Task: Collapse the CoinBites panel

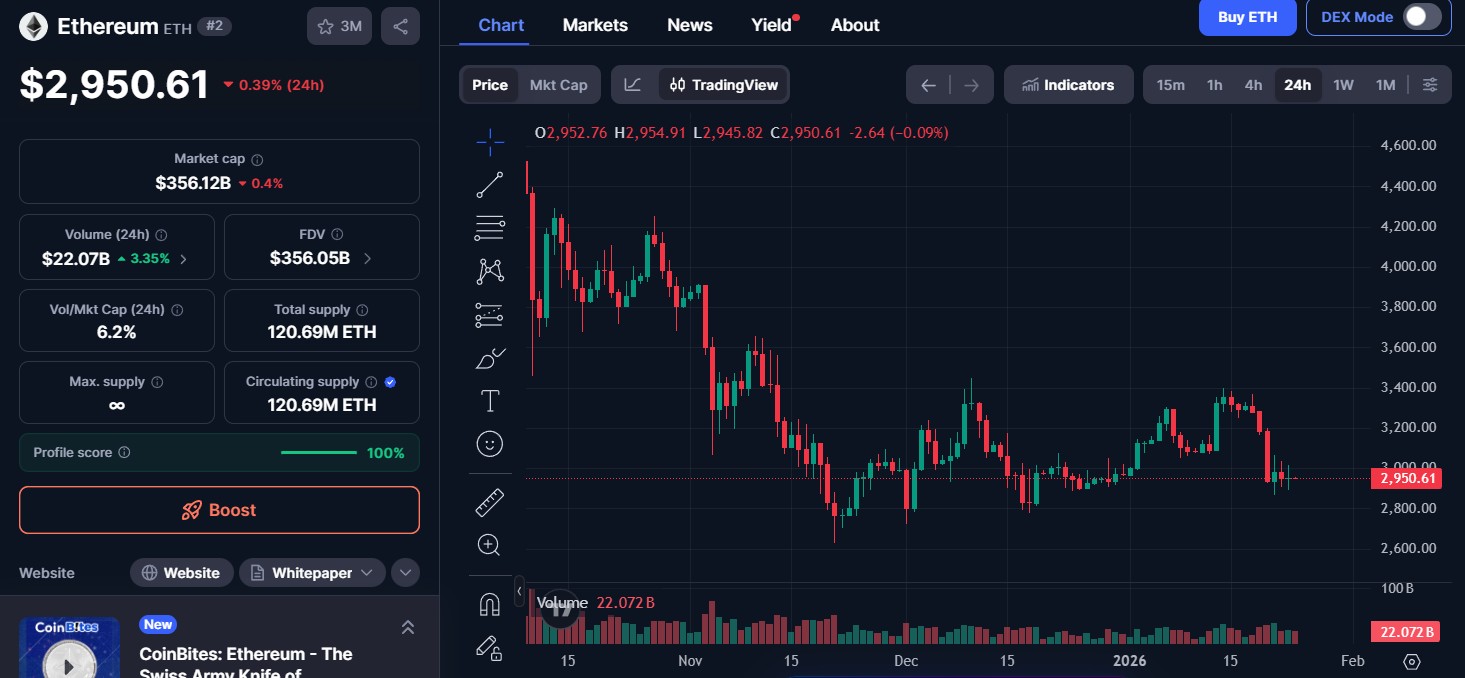Action: 408,627
